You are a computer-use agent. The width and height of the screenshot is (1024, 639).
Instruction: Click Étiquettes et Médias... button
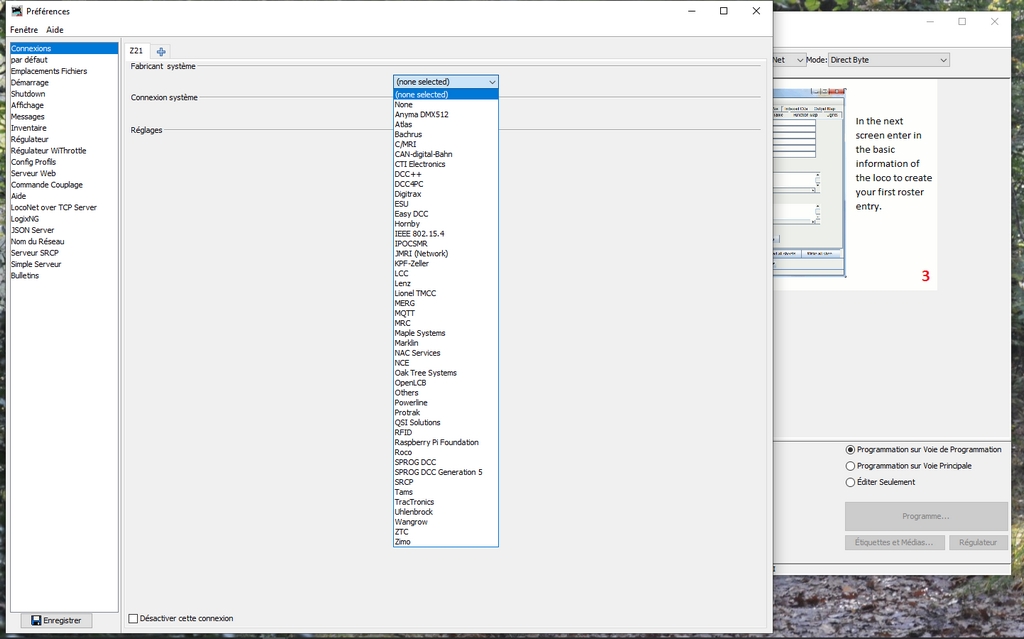(x=894, y=542)
